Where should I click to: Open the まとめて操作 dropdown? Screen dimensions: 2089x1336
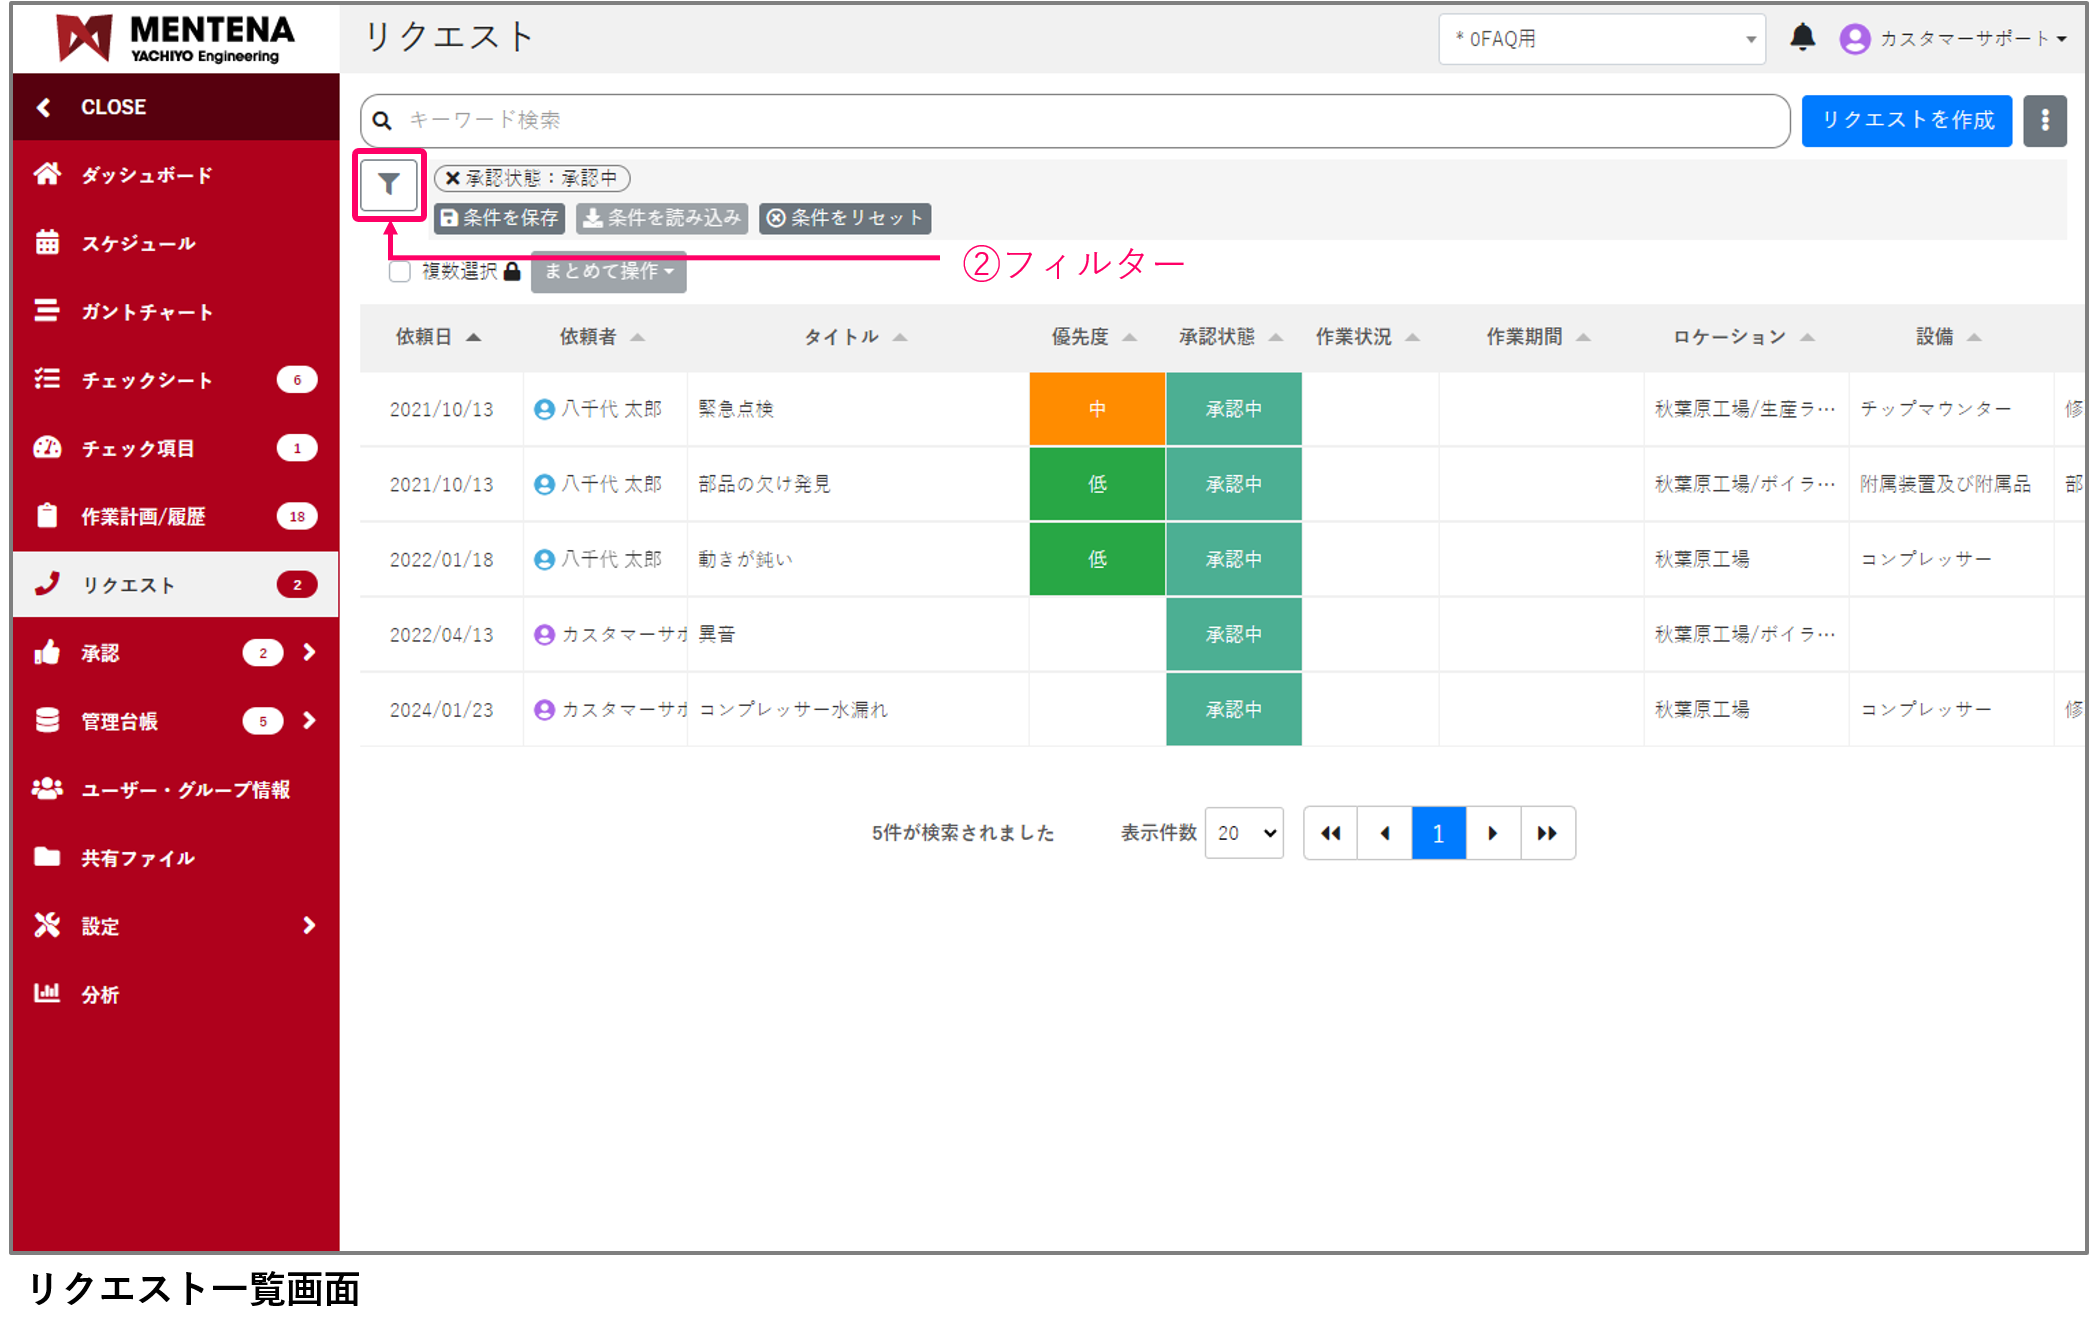coord(608,271)
